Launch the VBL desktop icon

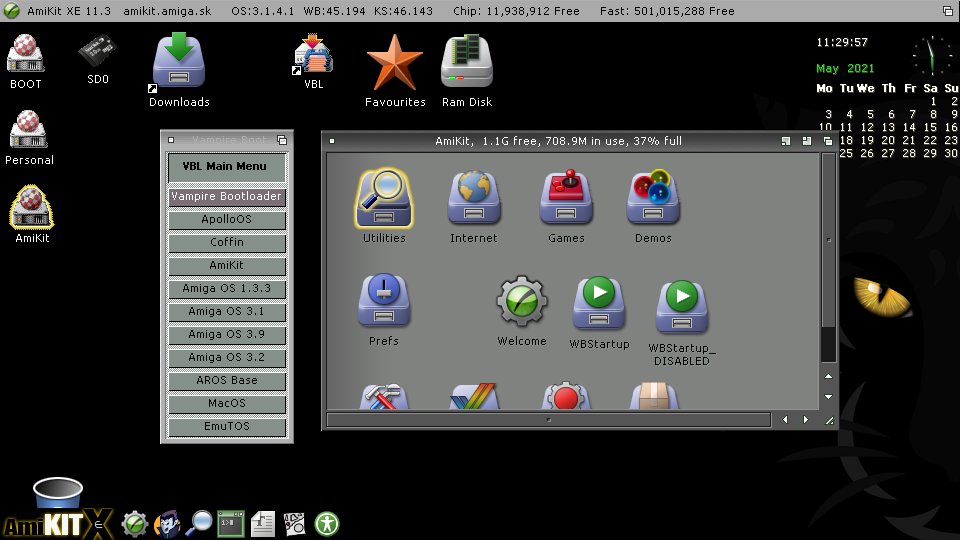313,54
